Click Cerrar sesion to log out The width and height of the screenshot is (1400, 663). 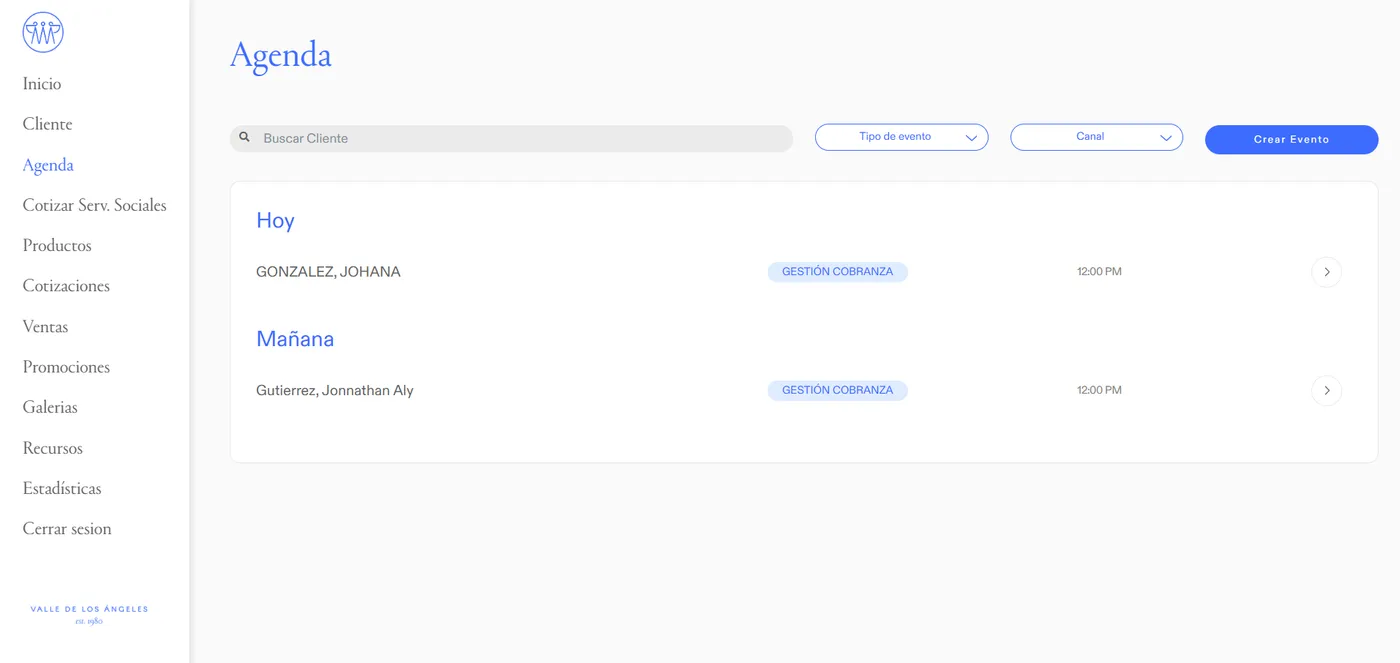point(67,529)
